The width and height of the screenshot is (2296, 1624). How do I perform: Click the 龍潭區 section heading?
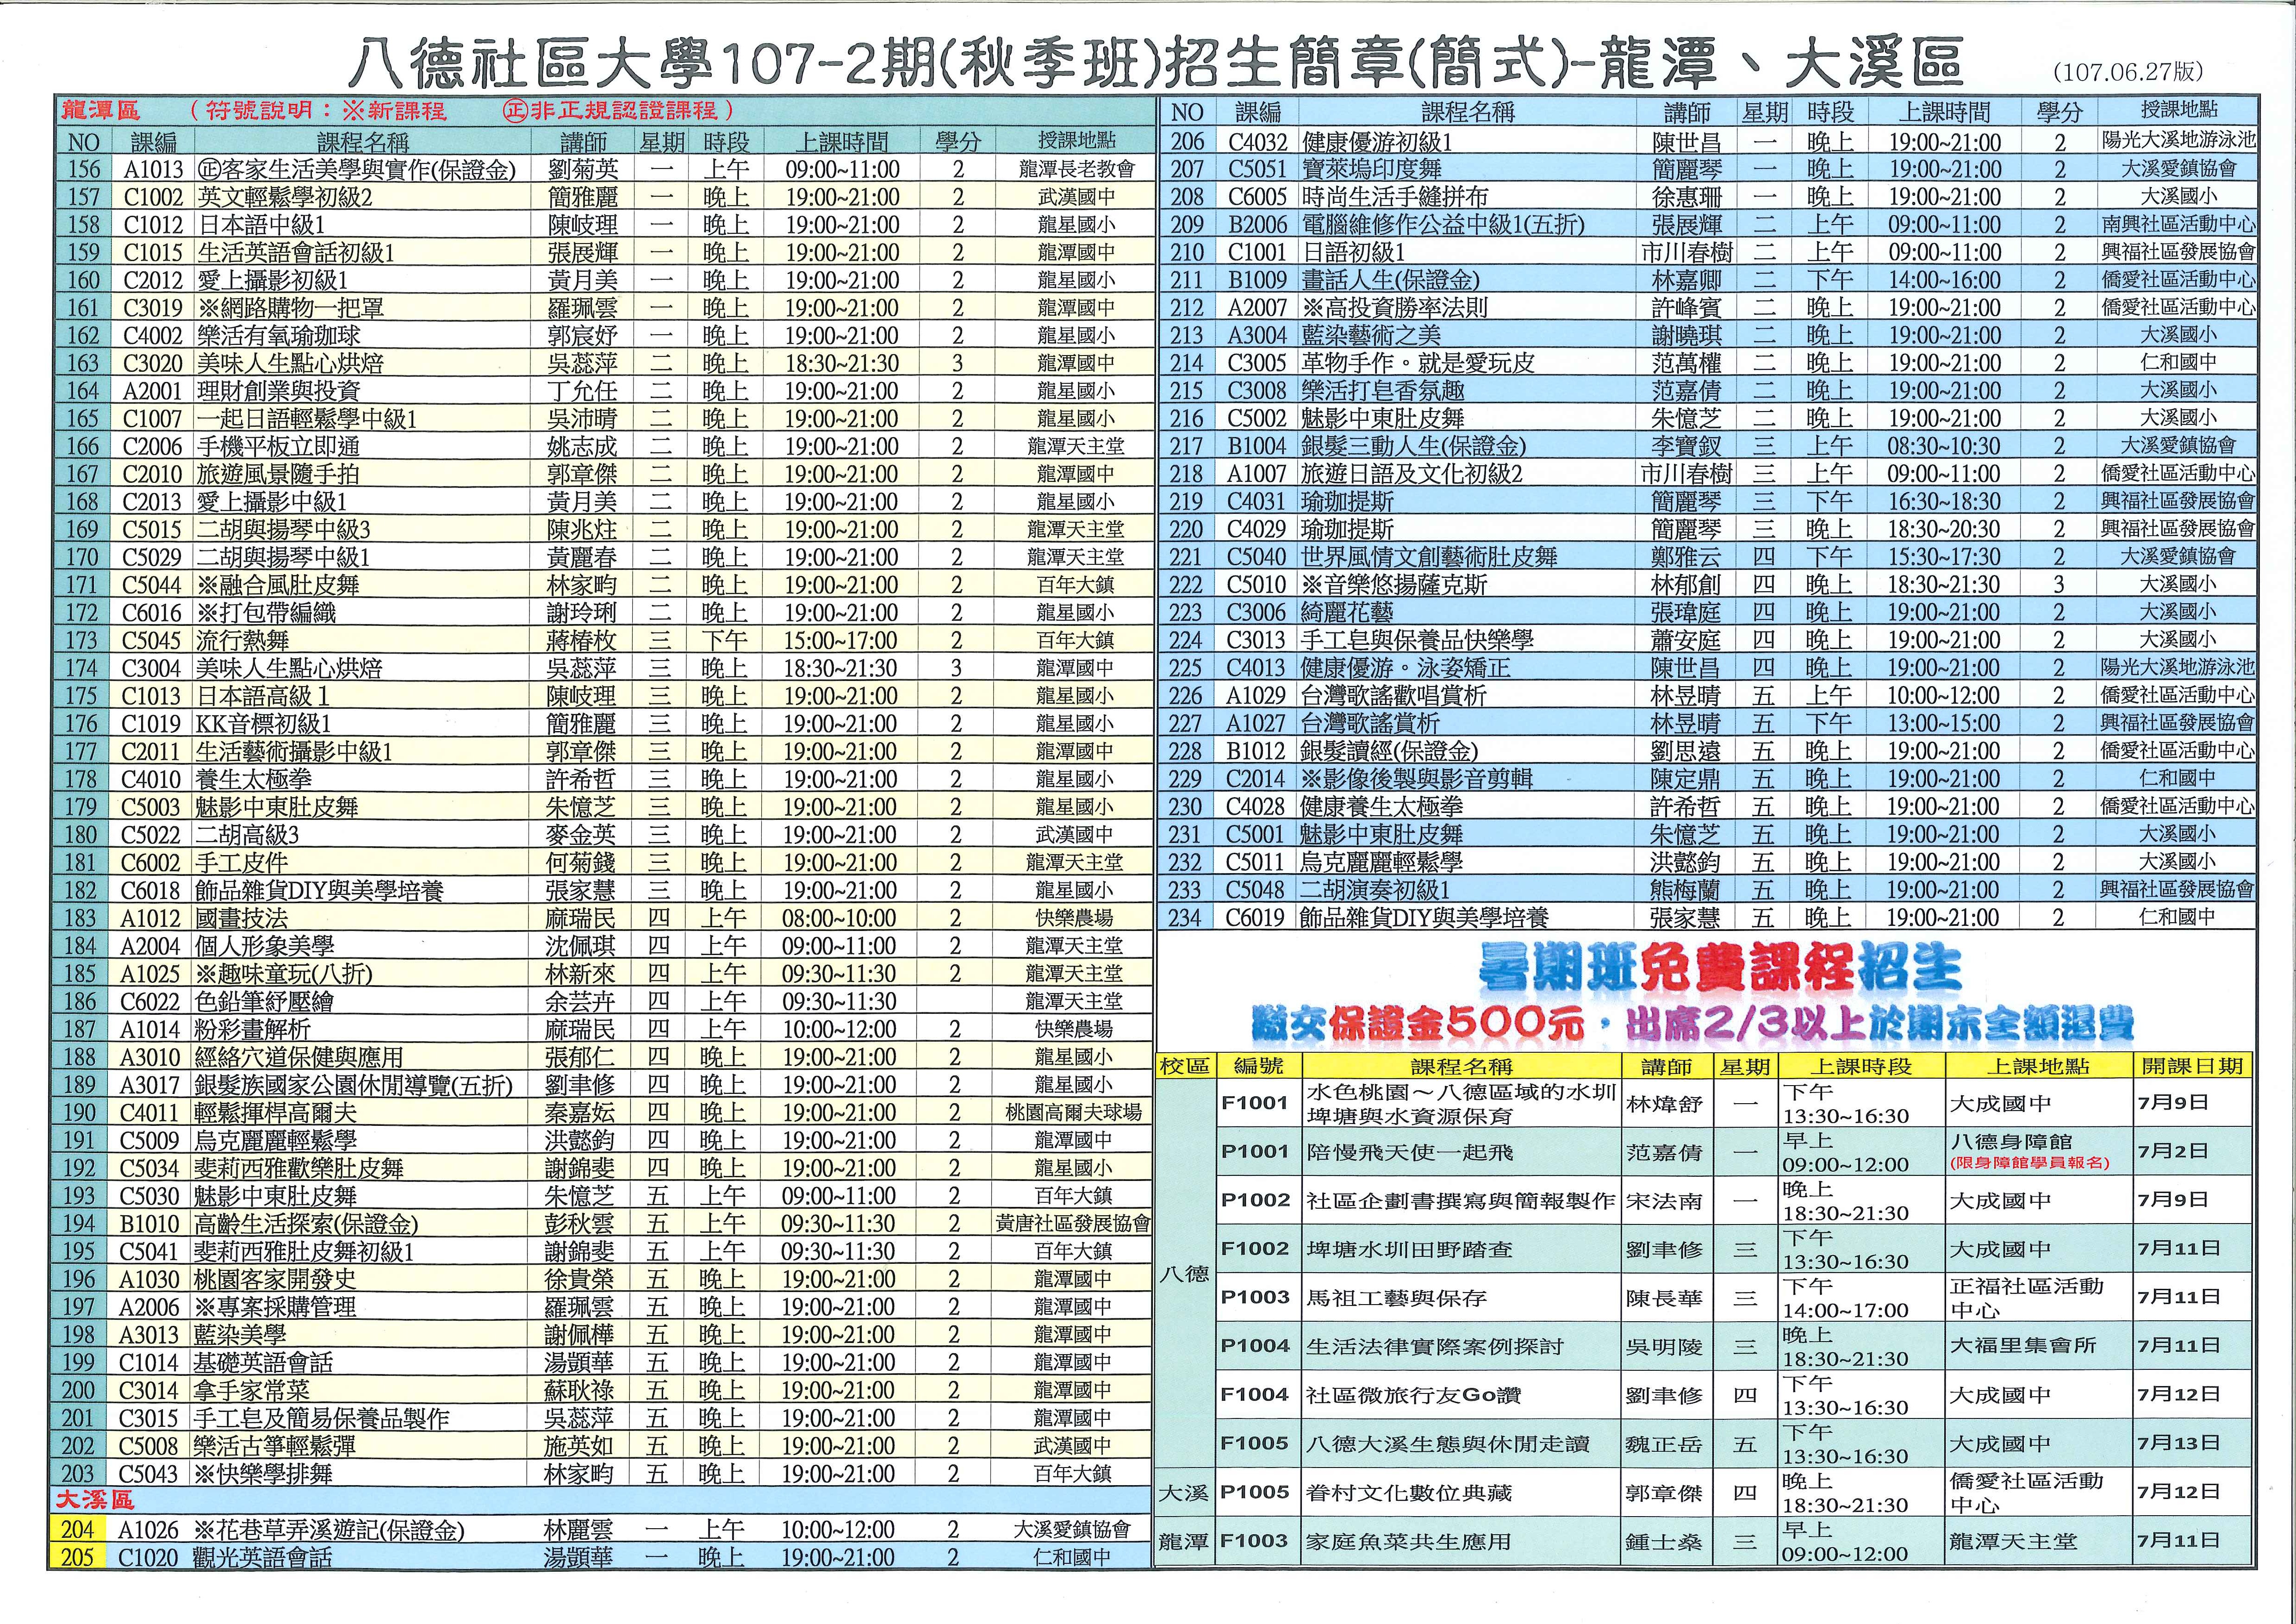pyautogui.click(x=101, y=110)
